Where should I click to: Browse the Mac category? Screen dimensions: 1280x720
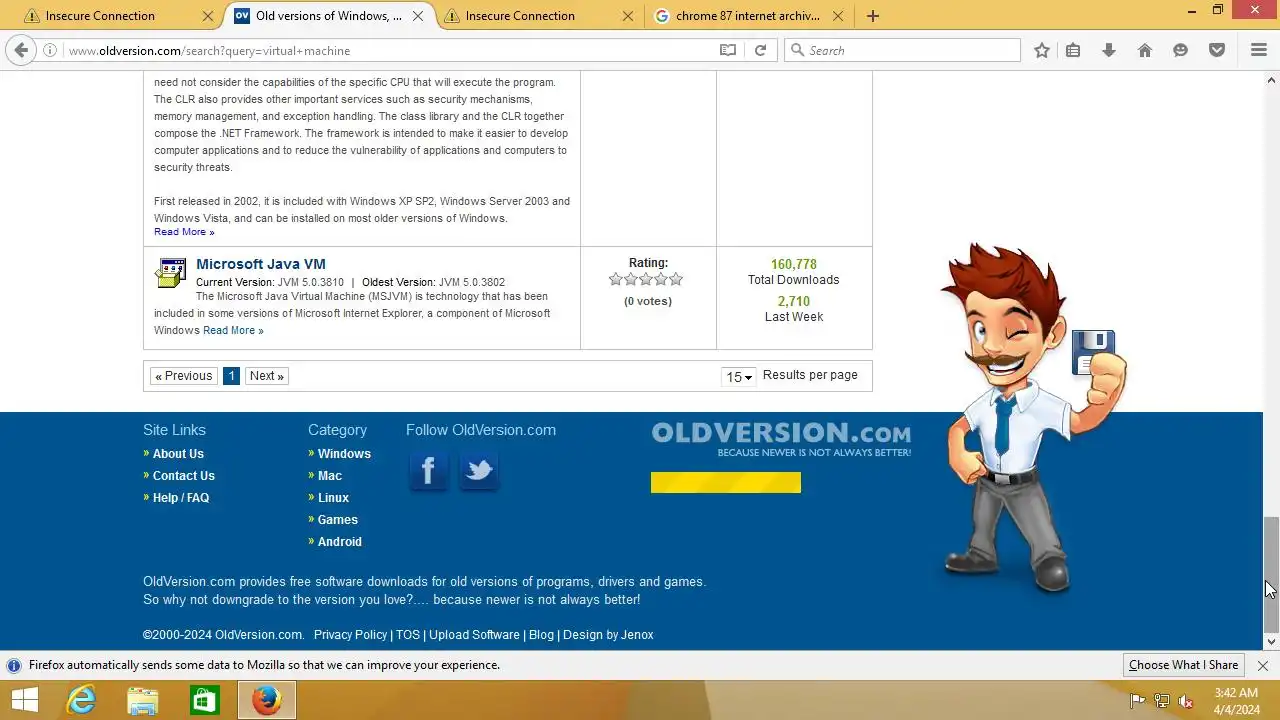(x=330, y=476)
